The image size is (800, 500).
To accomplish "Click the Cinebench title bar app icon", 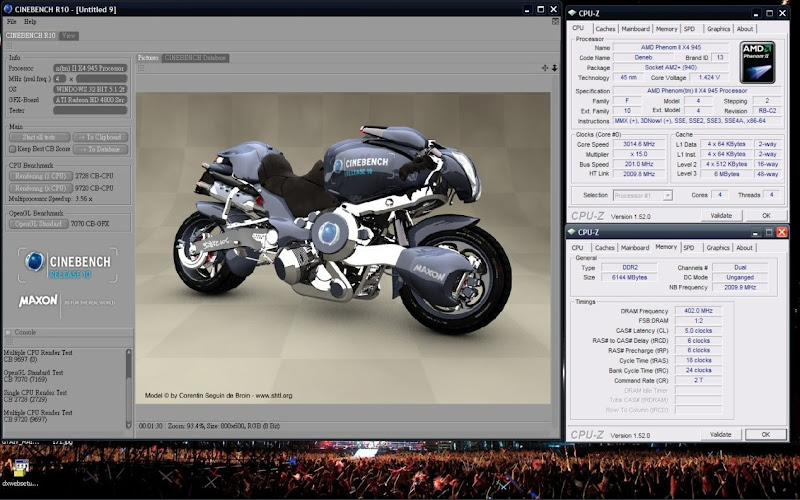I will click(8, 7).
